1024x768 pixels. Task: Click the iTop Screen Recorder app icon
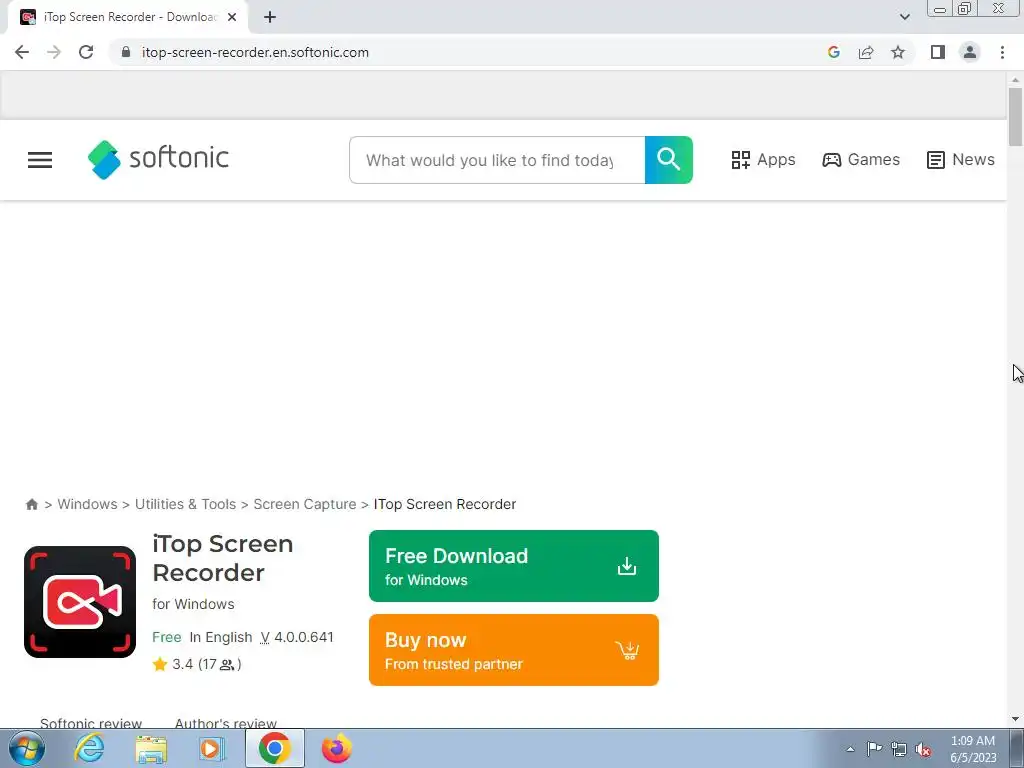coord(80,602)
